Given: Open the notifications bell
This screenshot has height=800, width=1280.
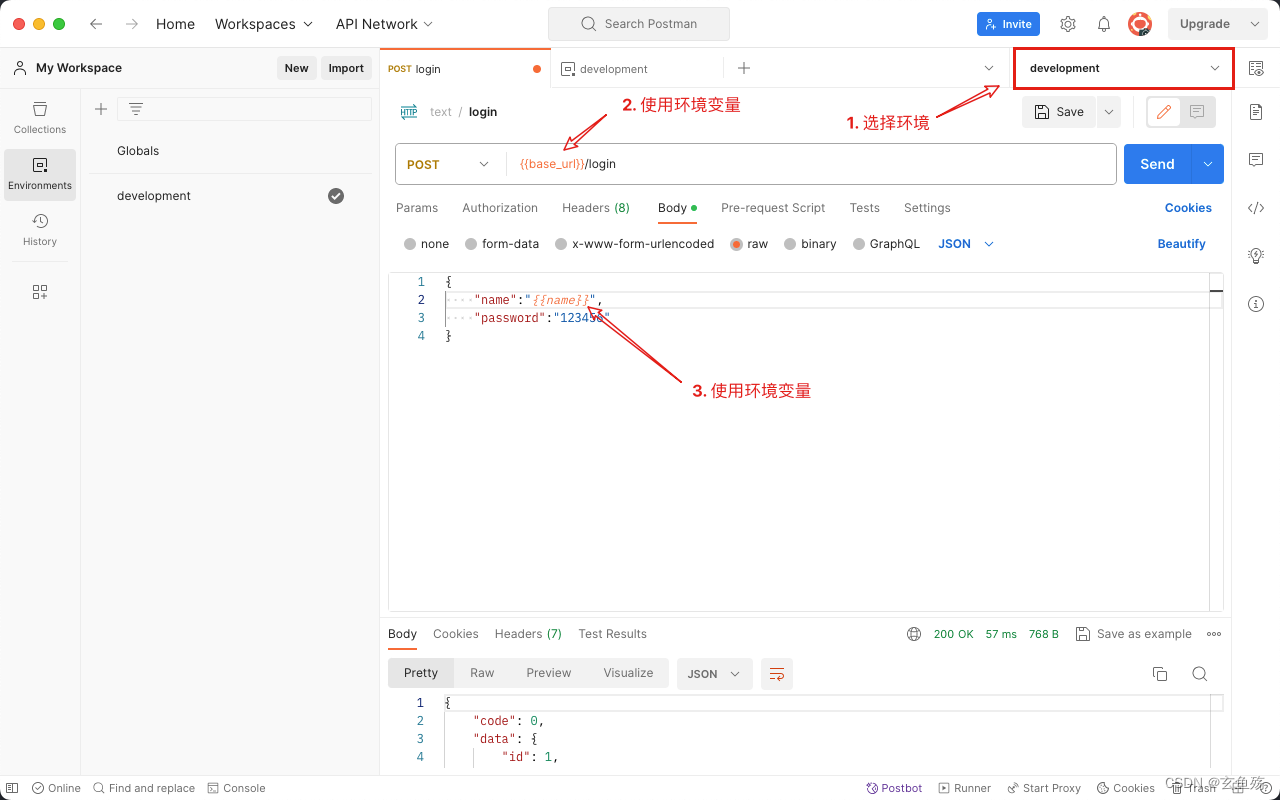Looking at the screenshot, I should point(1104,24).
